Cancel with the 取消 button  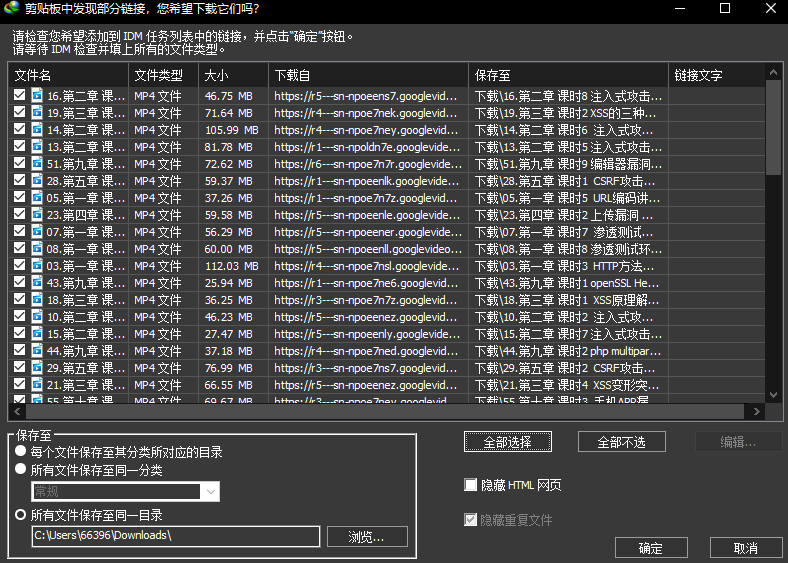coord(746,547)
